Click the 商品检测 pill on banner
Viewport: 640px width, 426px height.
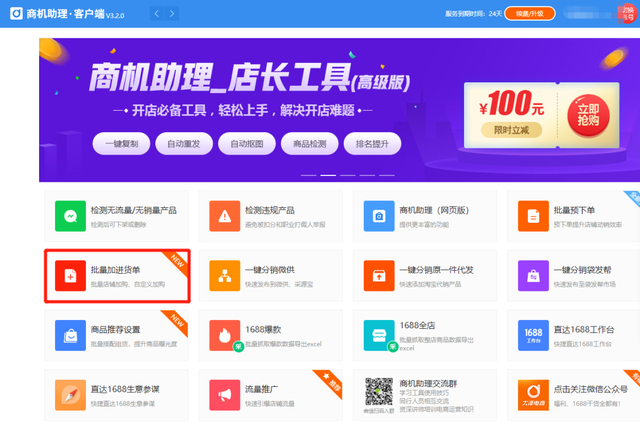click(x=309, y=144)
